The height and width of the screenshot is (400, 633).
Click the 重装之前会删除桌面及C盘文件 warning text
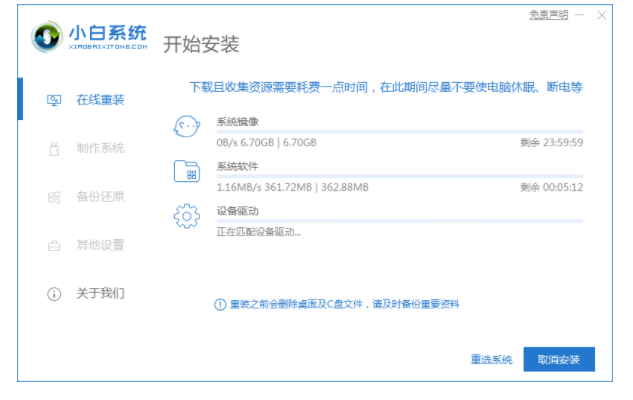(x=344, y=304)
